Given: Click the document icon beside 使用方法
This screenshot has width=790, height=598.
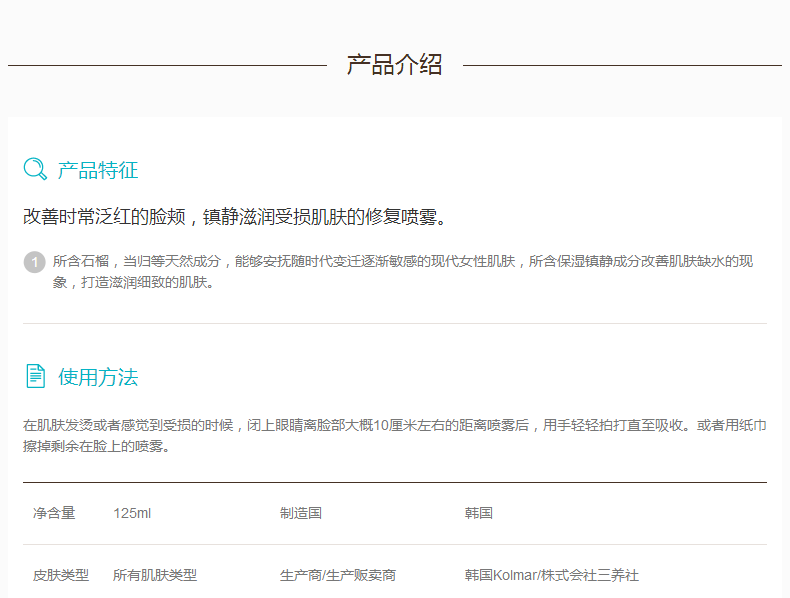Looking at the screenshot, I should coord(35,376).
